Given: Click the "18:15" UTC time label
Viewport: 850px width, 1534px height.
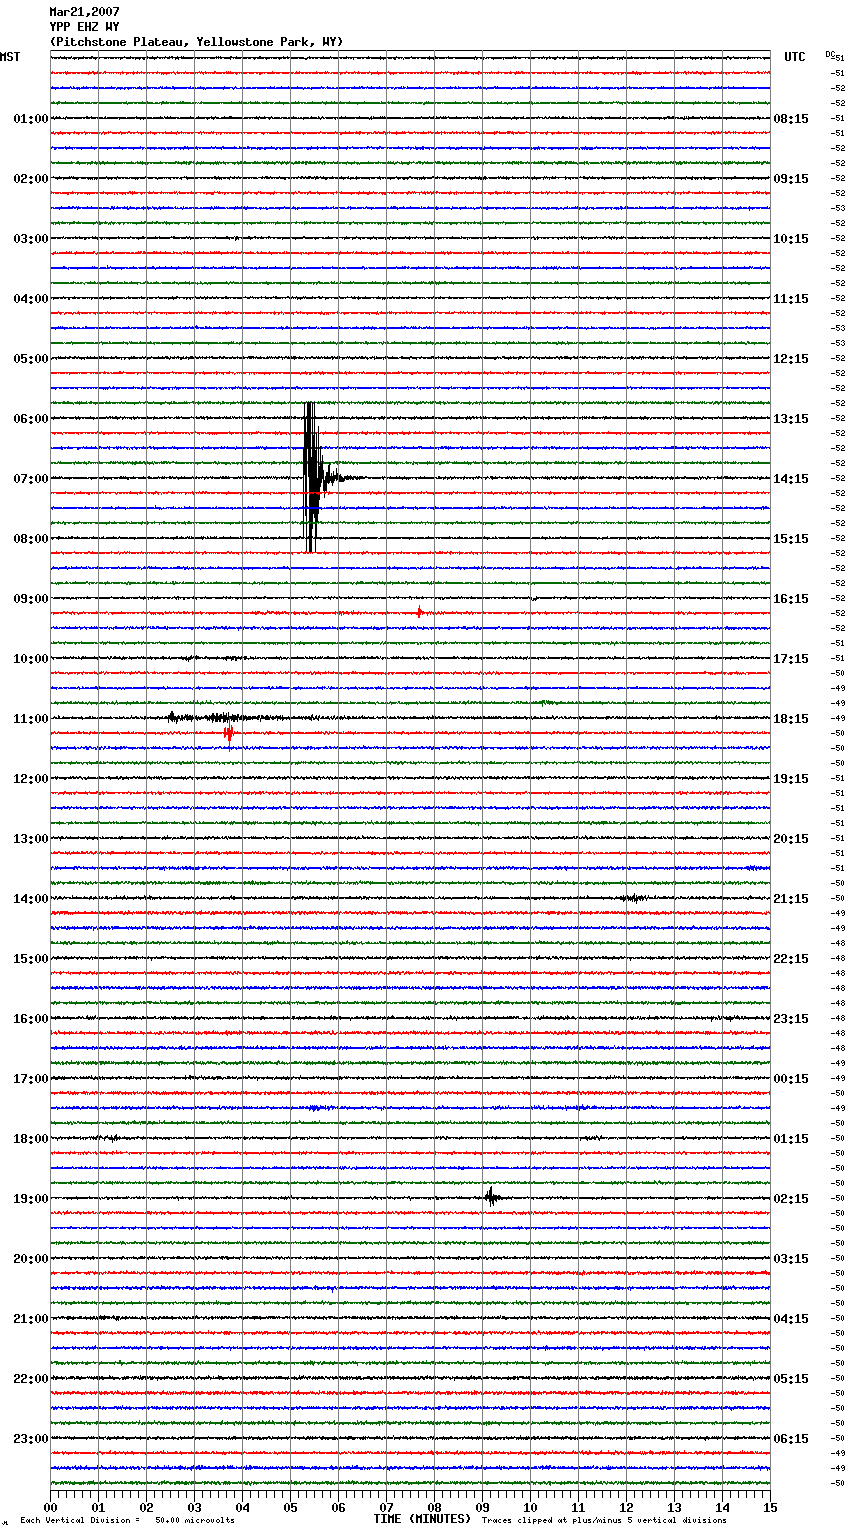Looking at the screenshot, I should tap(791, 719).
